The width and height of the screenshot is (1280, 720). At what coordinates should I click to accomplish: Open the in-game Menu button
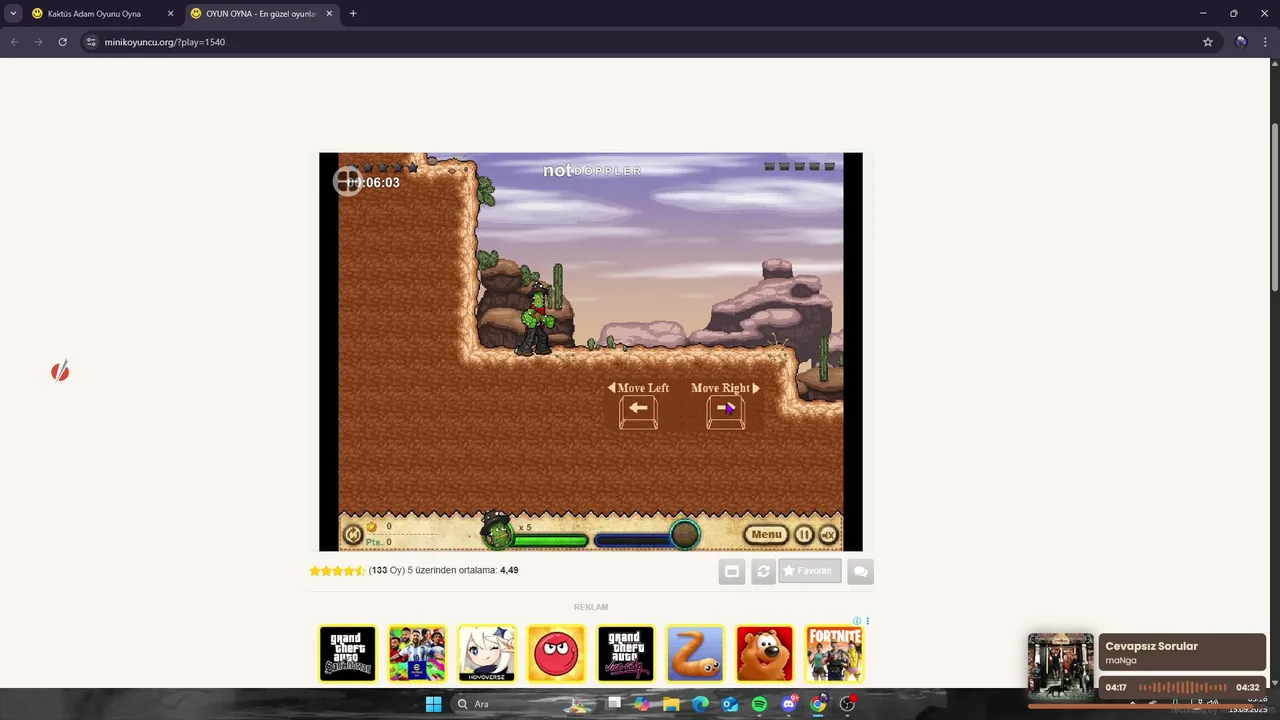[766, 535]
